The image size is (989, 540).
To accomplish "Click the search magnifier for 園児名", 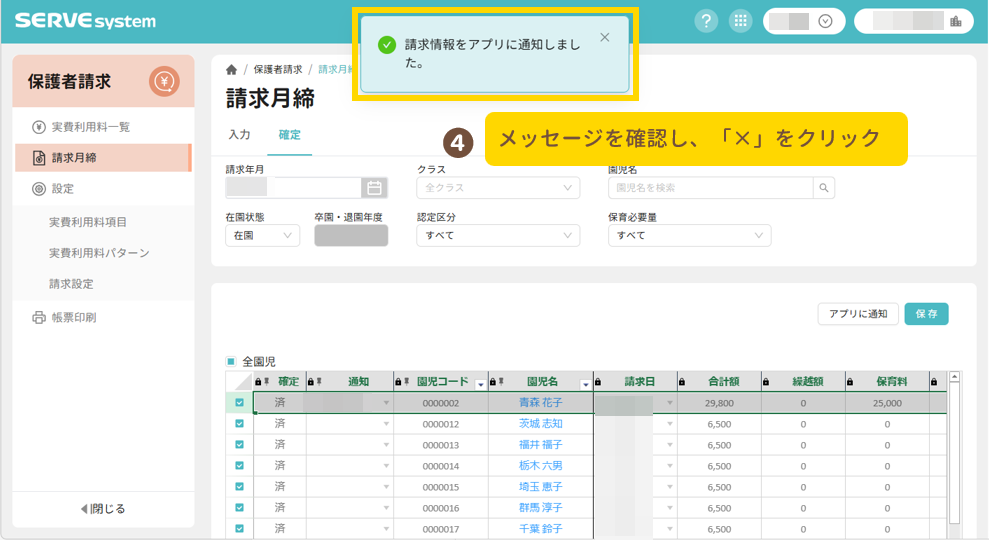I will pyautogui.click(x=823, y=187).
